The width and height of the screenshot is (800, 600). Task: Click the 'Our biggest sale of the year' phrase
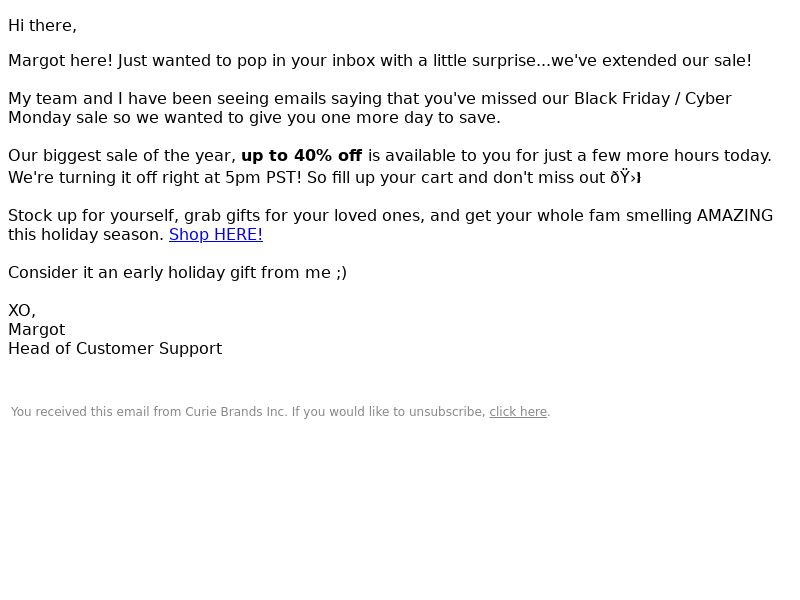[x=122, y=156]
